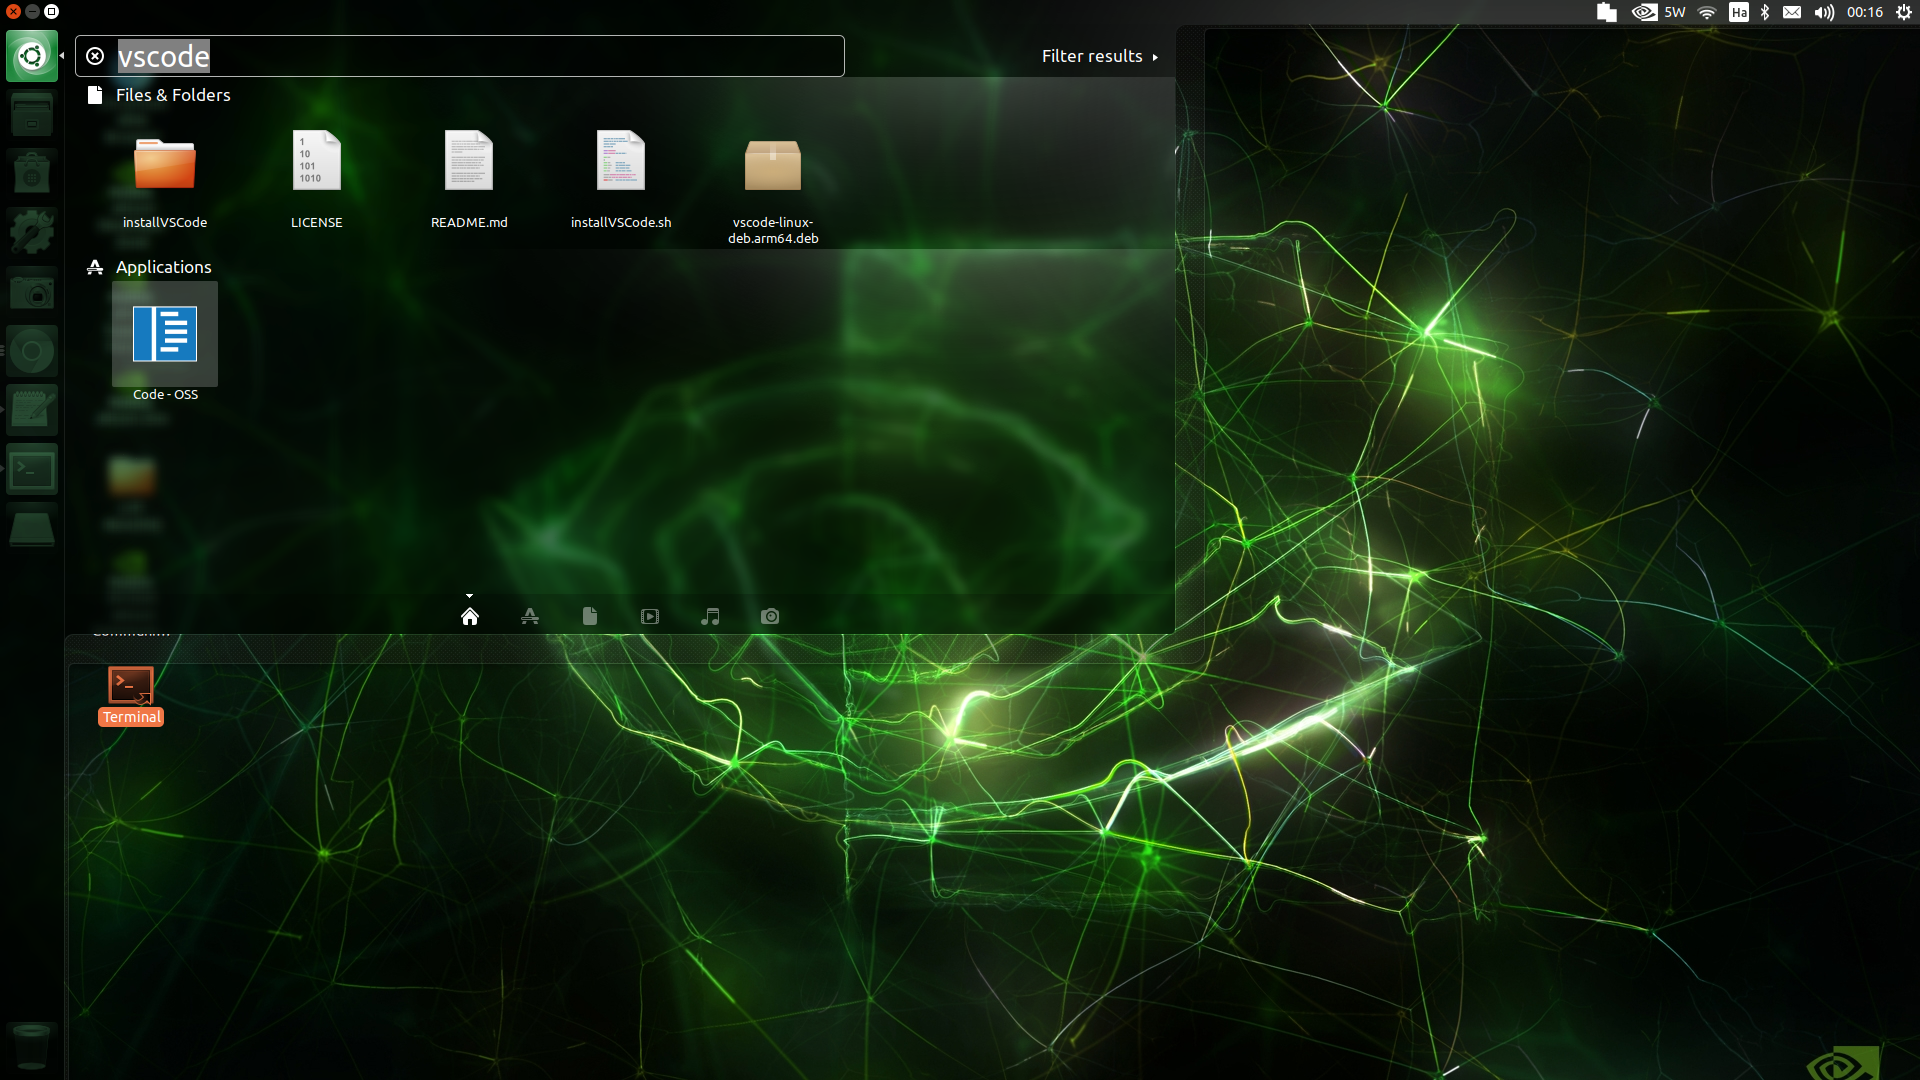The height and width of the screenshot is (1080, 1920).
Task: Open the installVSCode folder
Action: [165, 165]
